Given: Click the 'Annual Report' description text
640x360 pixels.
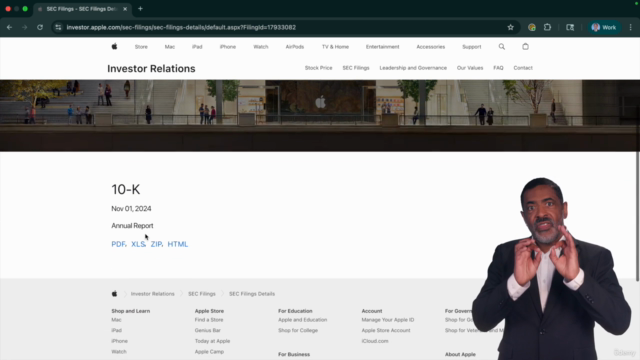Looking at the screenshot, I should [132, 226].
